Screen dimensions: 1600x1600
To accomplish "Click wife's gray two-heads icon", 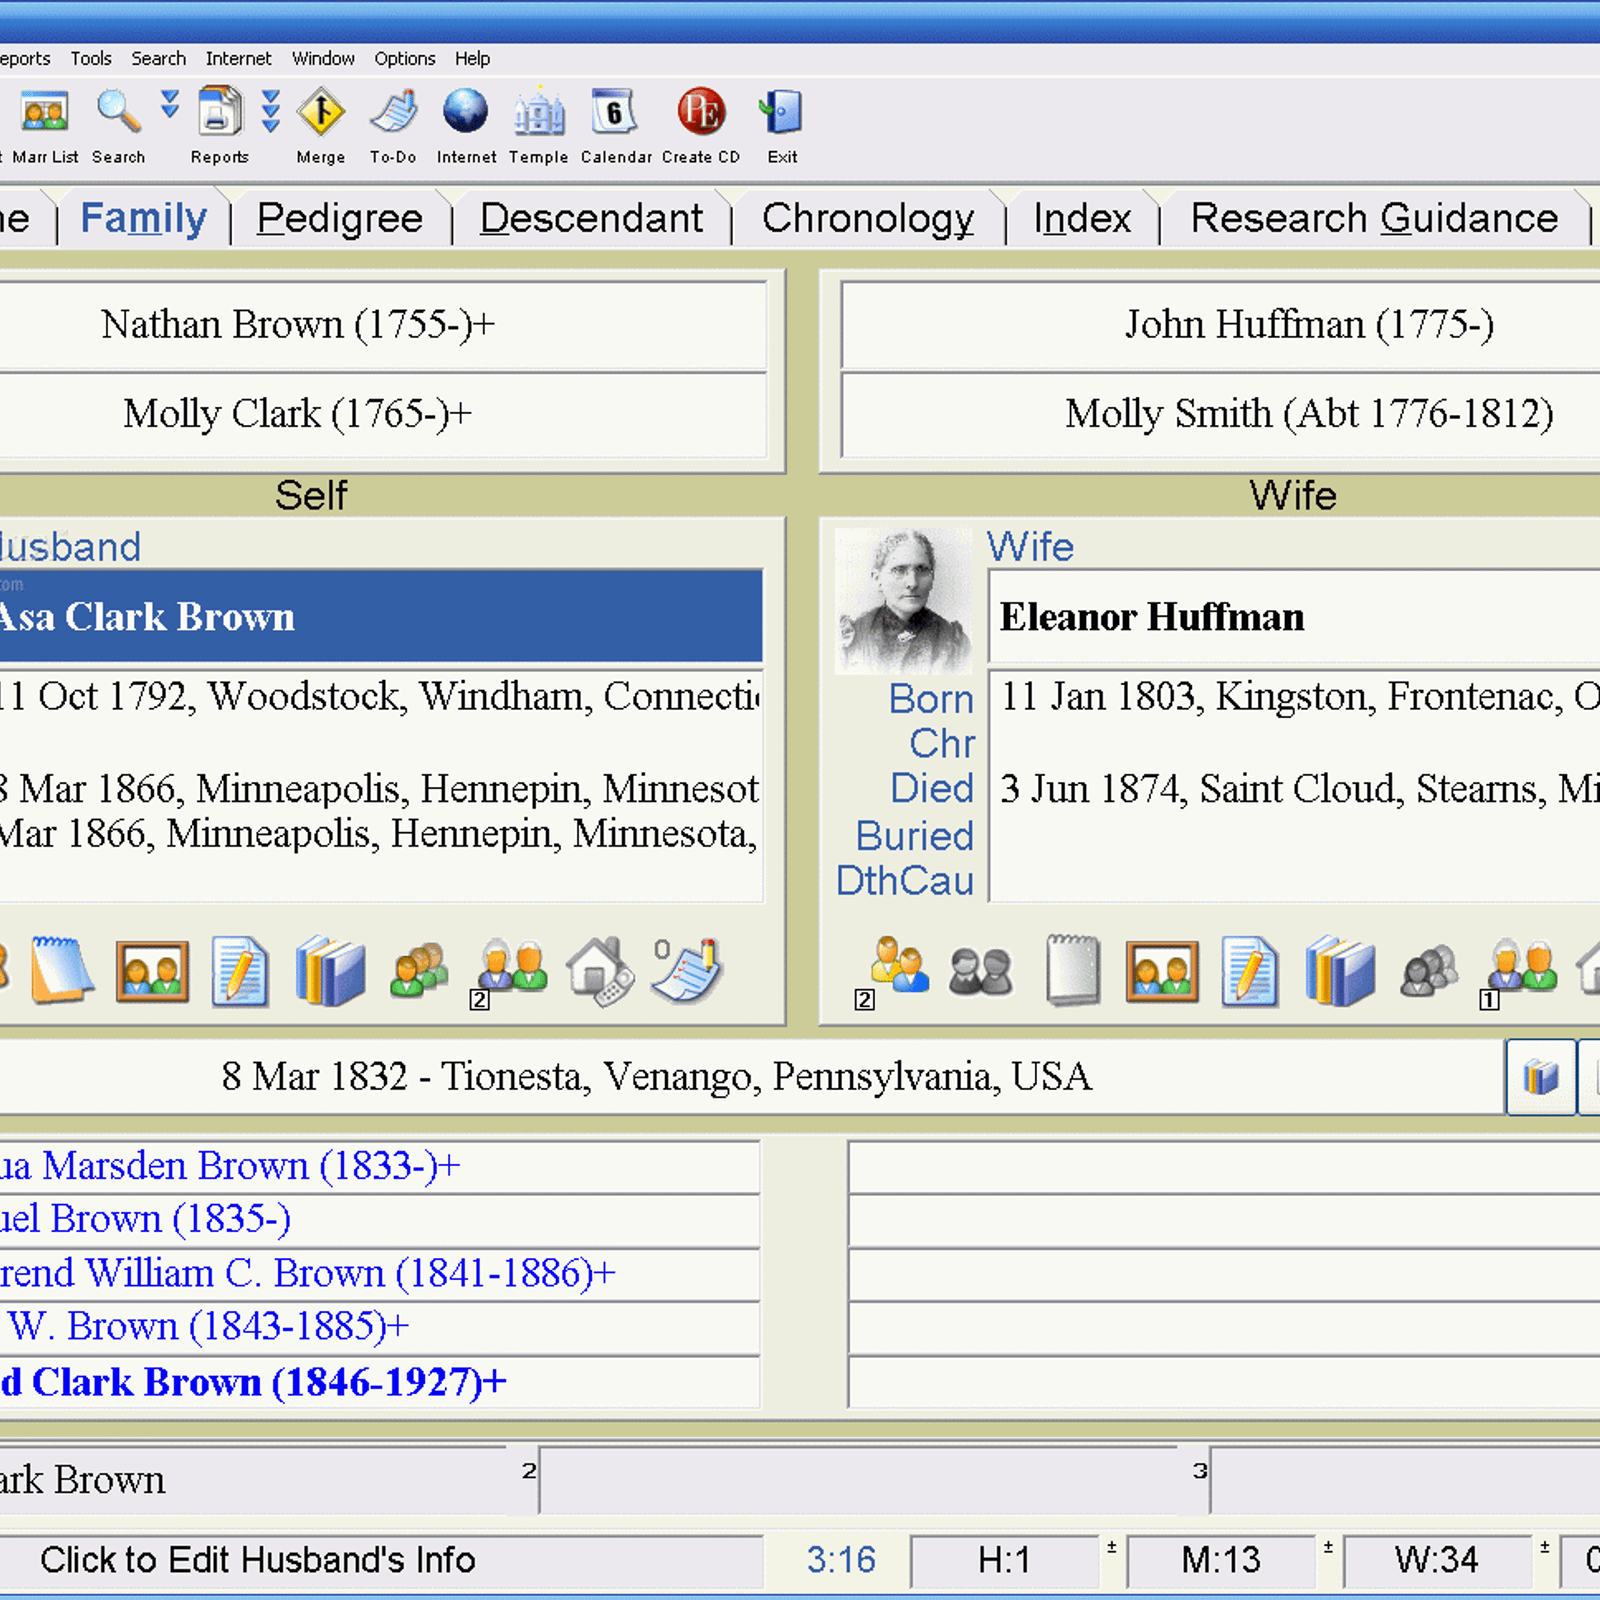I will click(980, 971).
